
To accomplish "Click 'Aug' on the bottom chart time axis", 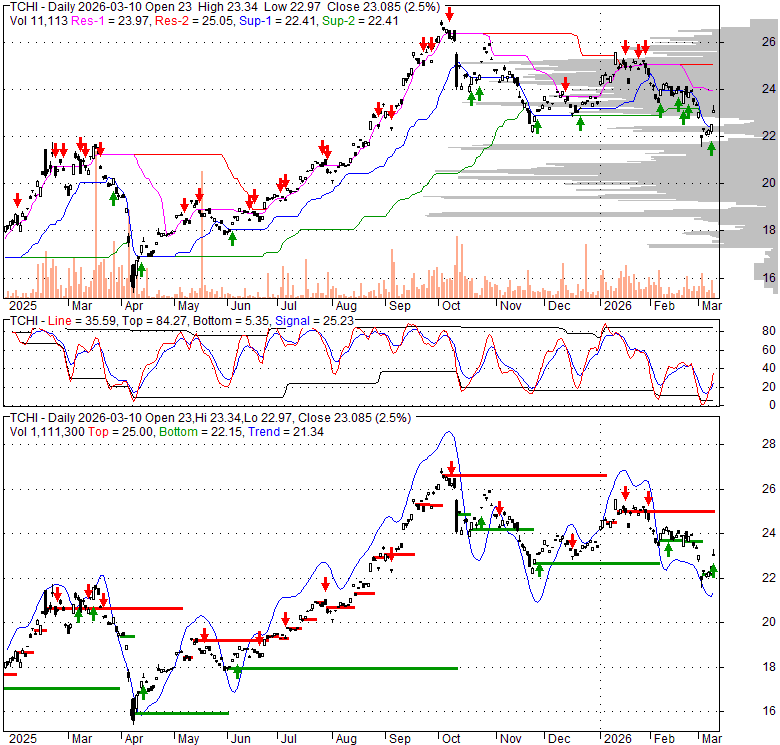I will click(x=346, y=738).
